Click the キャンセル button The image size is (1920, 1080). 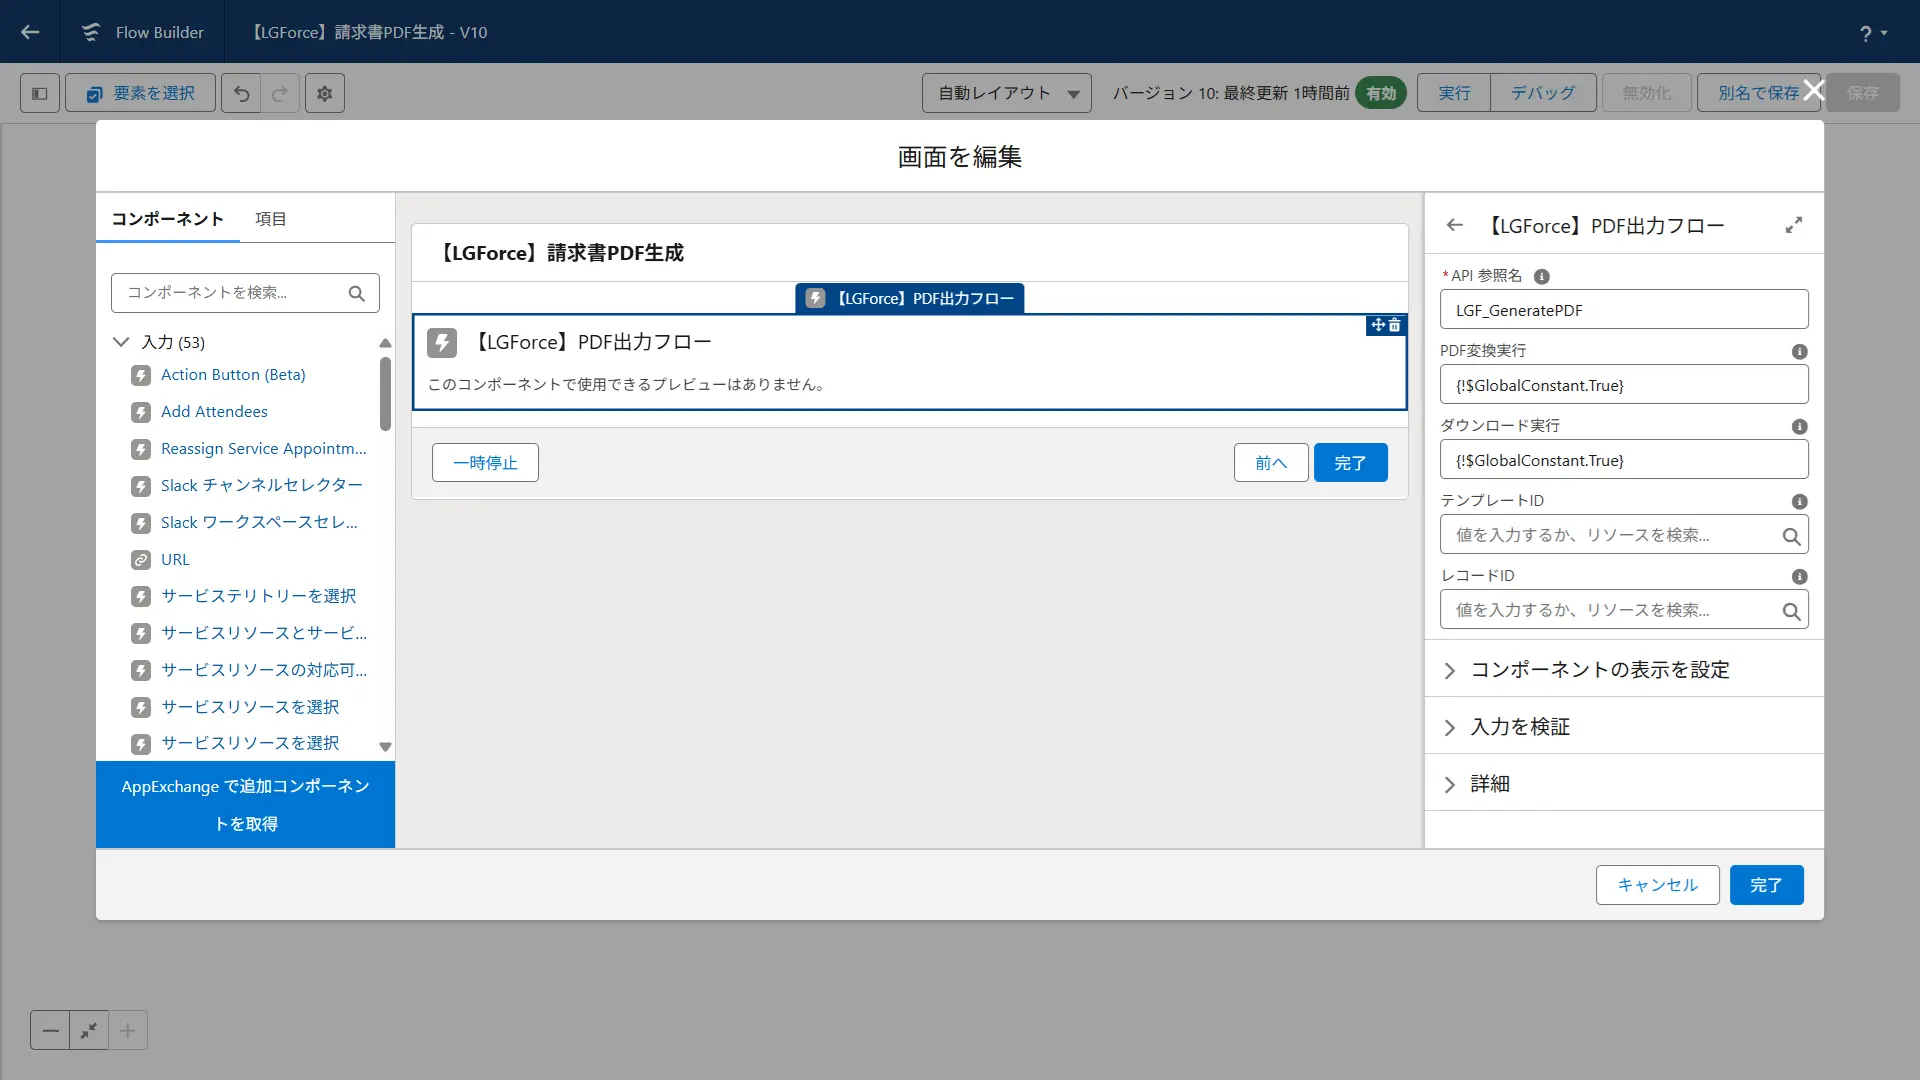click(1657, 885)
